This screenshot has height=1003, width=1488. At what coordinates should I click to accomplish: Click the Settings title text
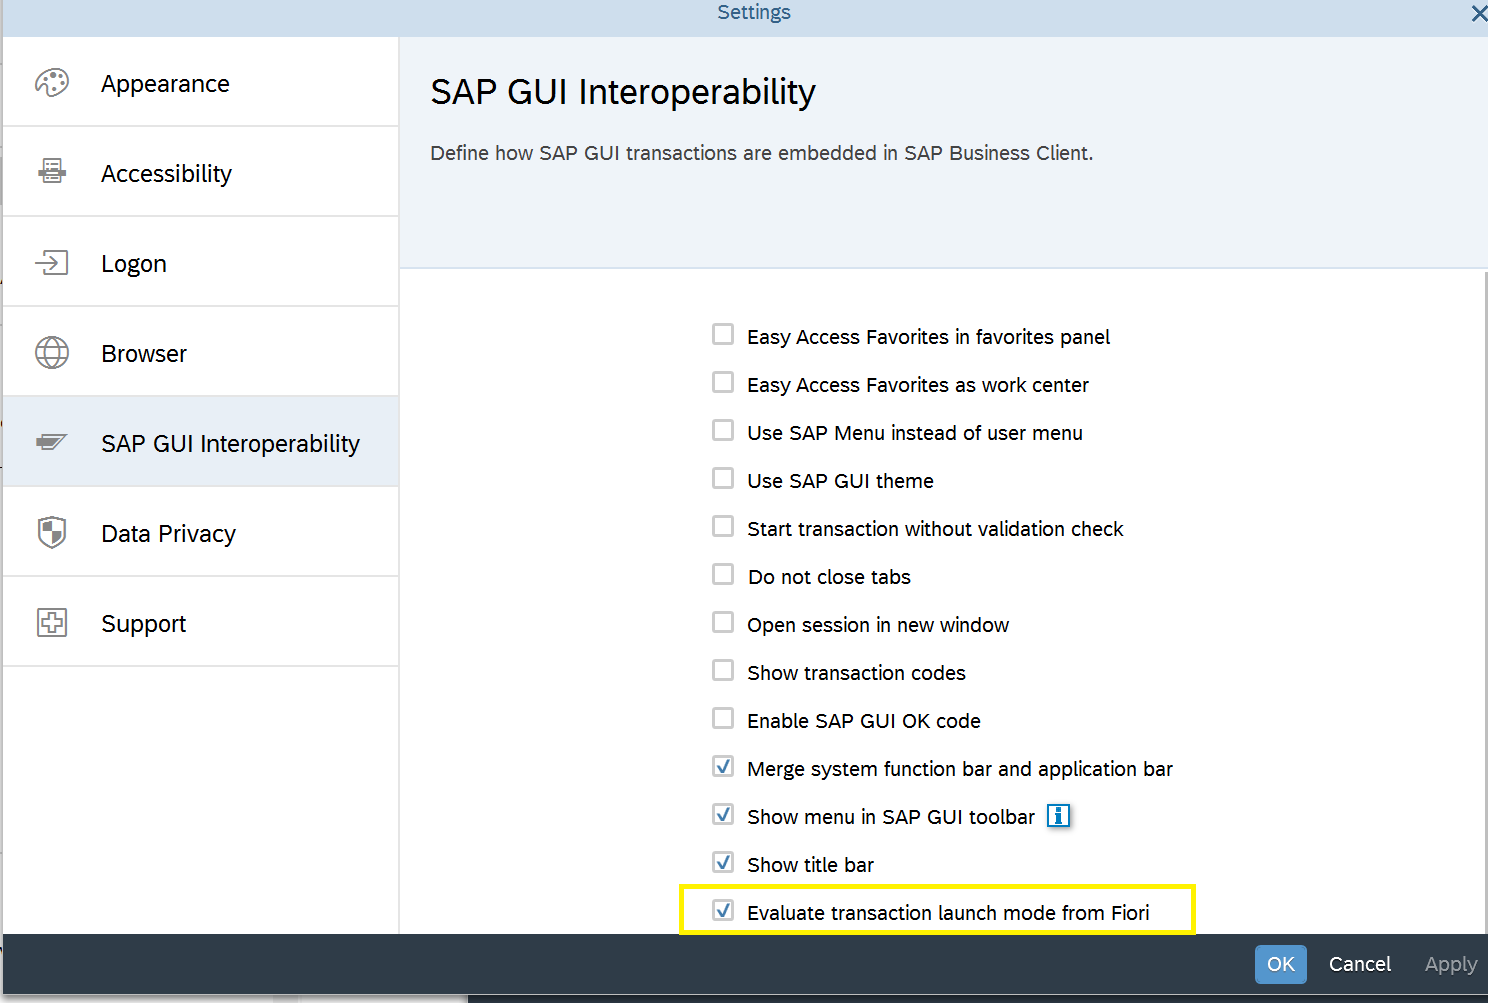click(754, 12)
